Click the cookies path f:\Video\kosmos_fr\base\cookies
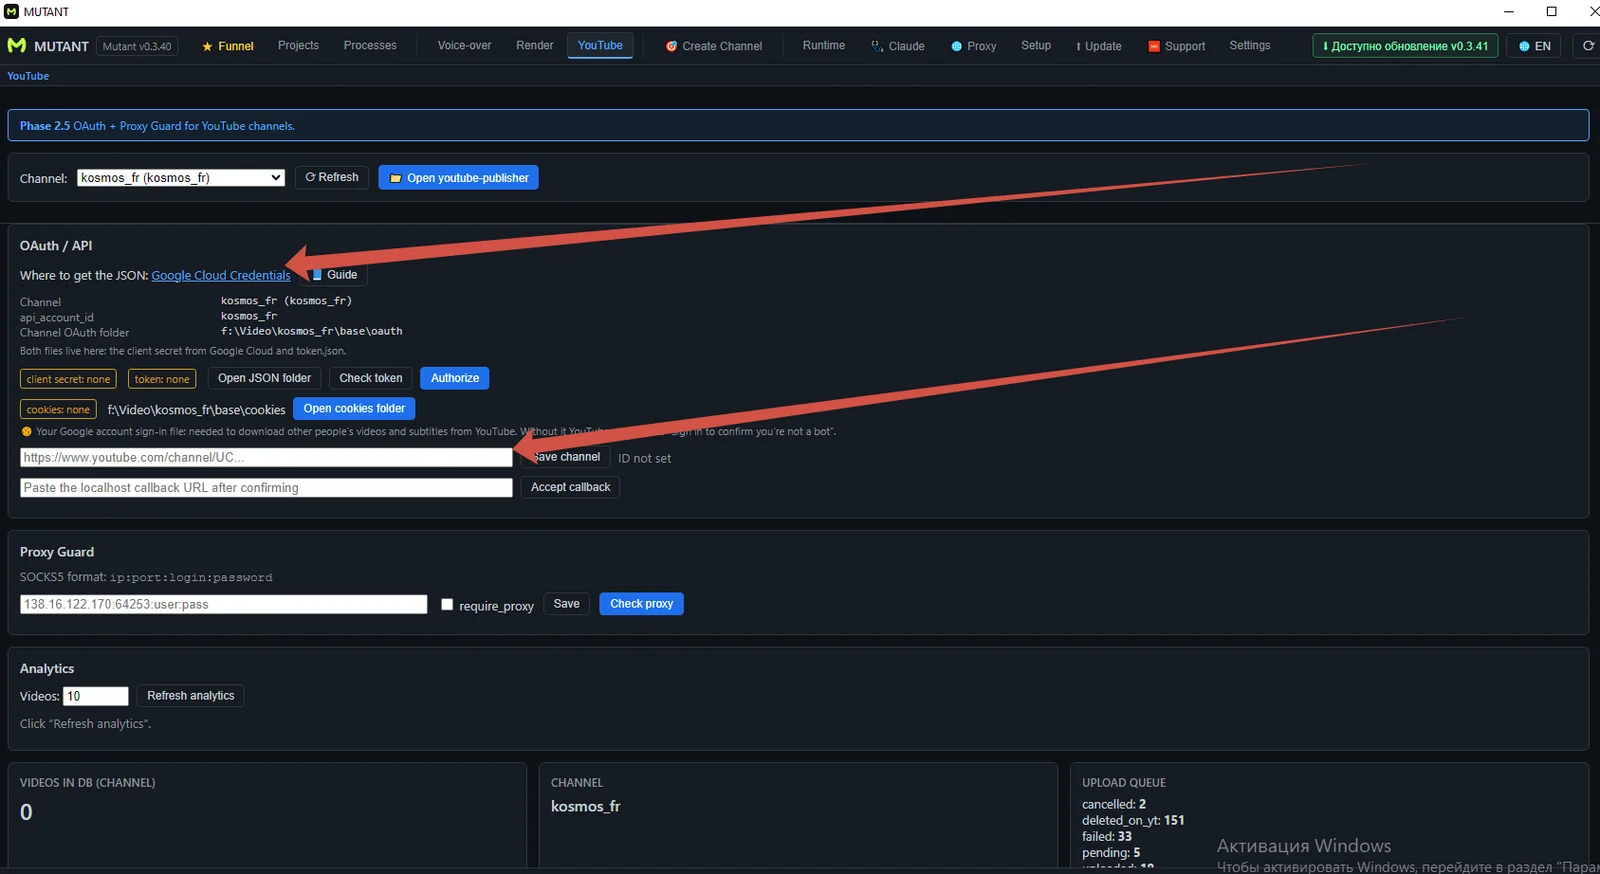The width and height of the screenshot is (1600, 874). coord(197,410)
